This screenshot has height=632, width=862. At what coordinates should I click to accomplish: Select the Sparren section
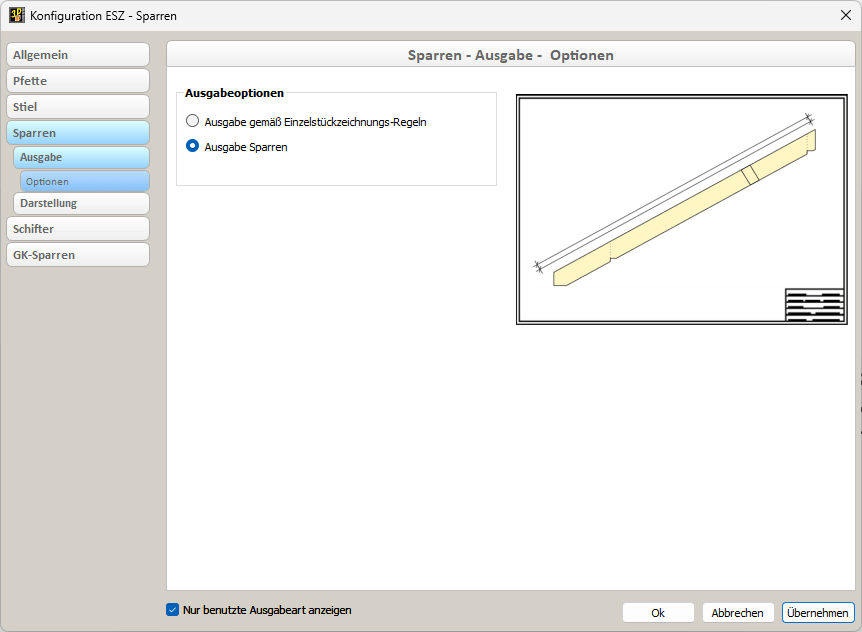[x=78, y=133]
